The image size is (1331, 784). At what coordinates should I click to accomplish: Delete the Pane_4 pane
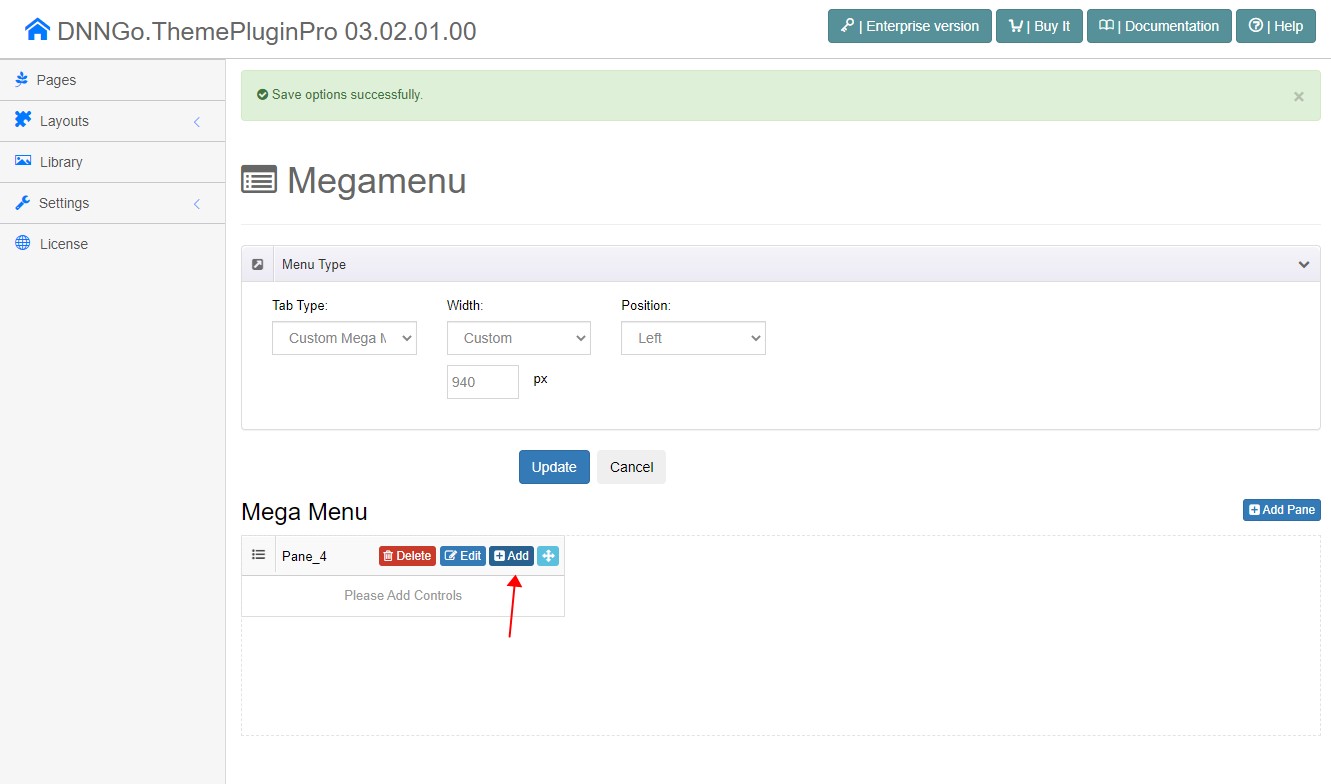407,556
